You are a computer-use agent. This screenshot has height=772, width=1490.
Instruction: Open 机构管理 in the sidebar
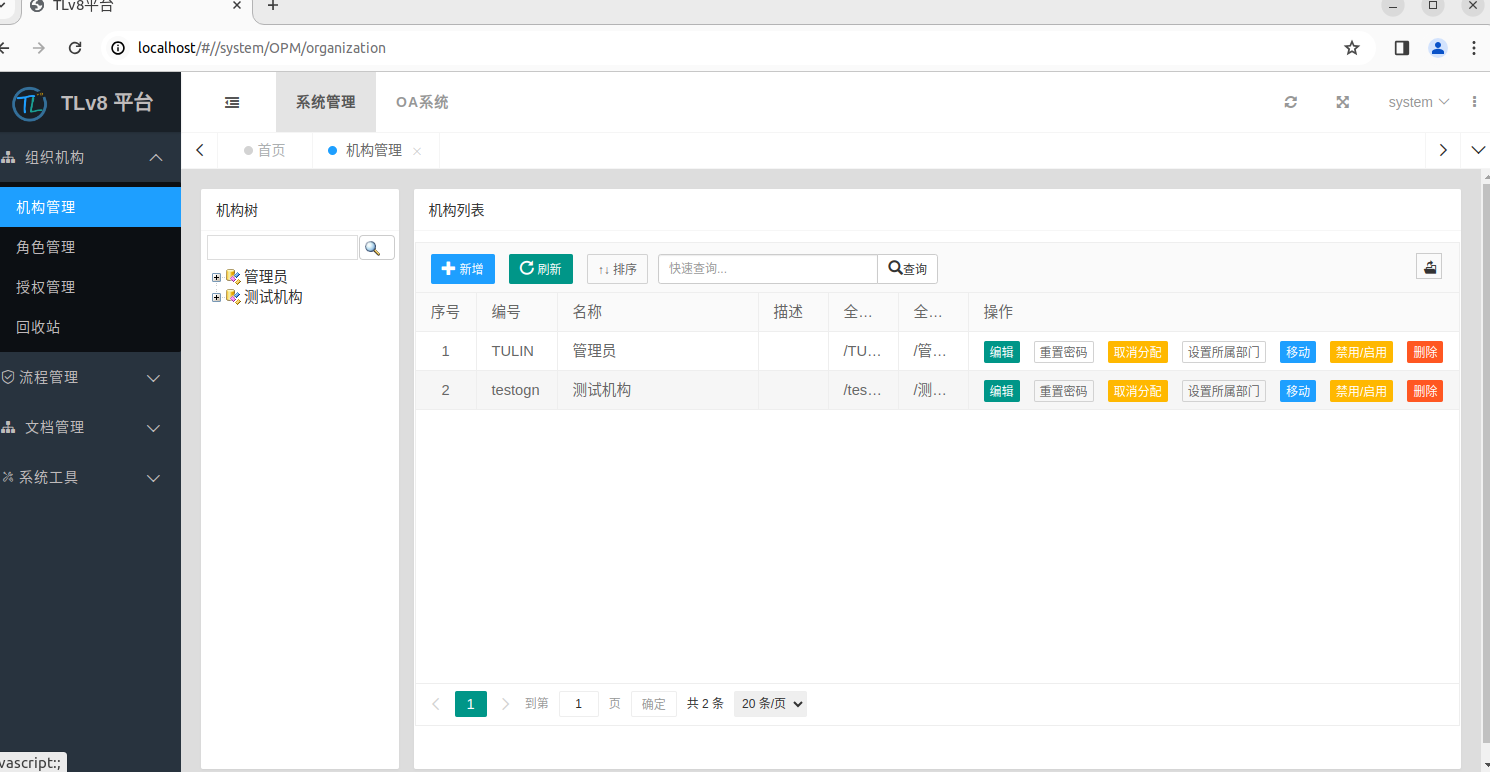point(90,207)
